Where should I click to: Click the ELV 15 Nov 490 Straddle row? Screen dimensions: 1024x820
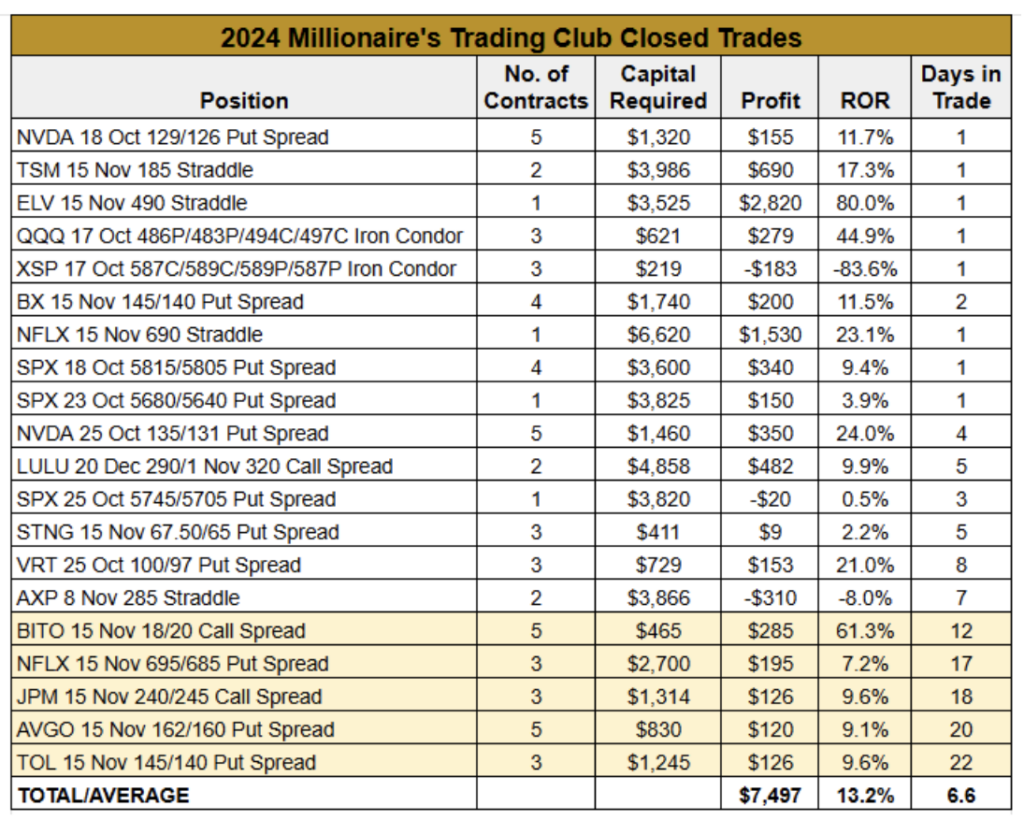tap(511, 202)
